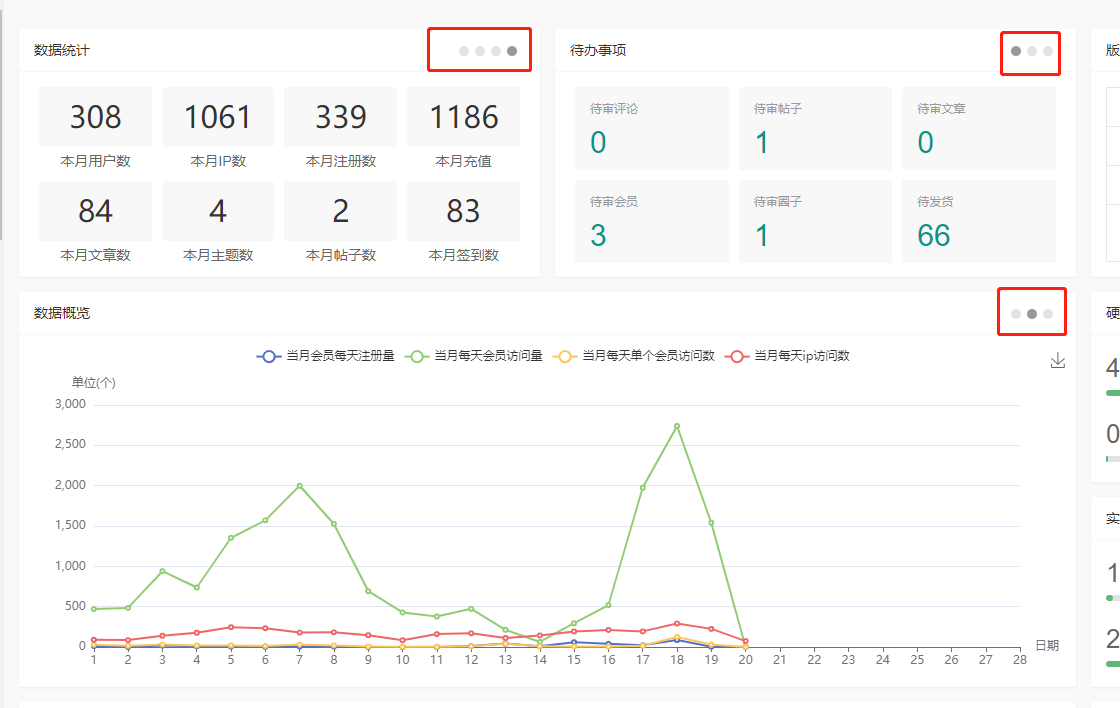Image resolution: width=1120 pixels, height=708 pixels.
Task: Open the 待审帖子 pending posts card
Action: [x=815, y=128]
